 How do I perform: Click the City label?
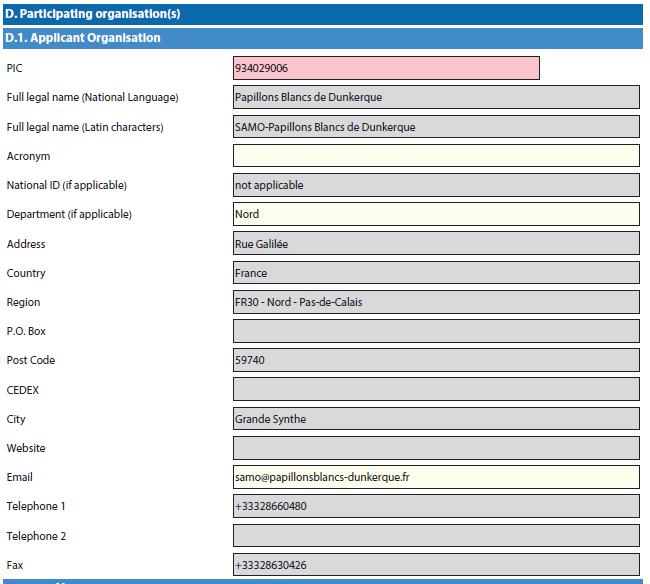16,419
